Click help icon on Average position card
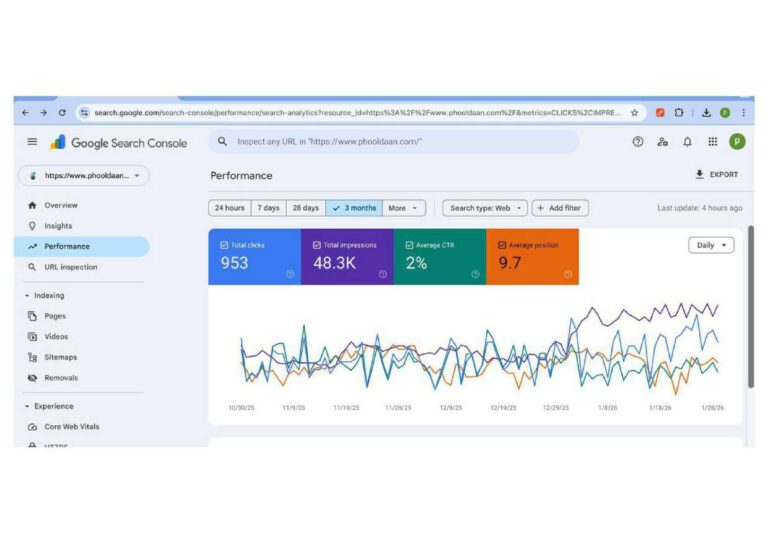Image resolution: width=768 pixels, height=543 pixels. tap(568, 274)
